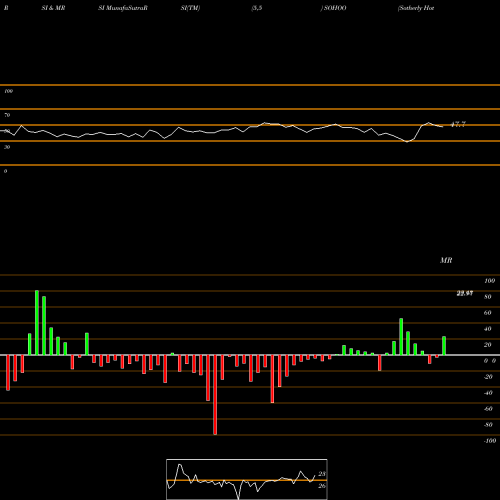Click the MR axis label 40
The image size is (500, 500).
coord(488,329)
